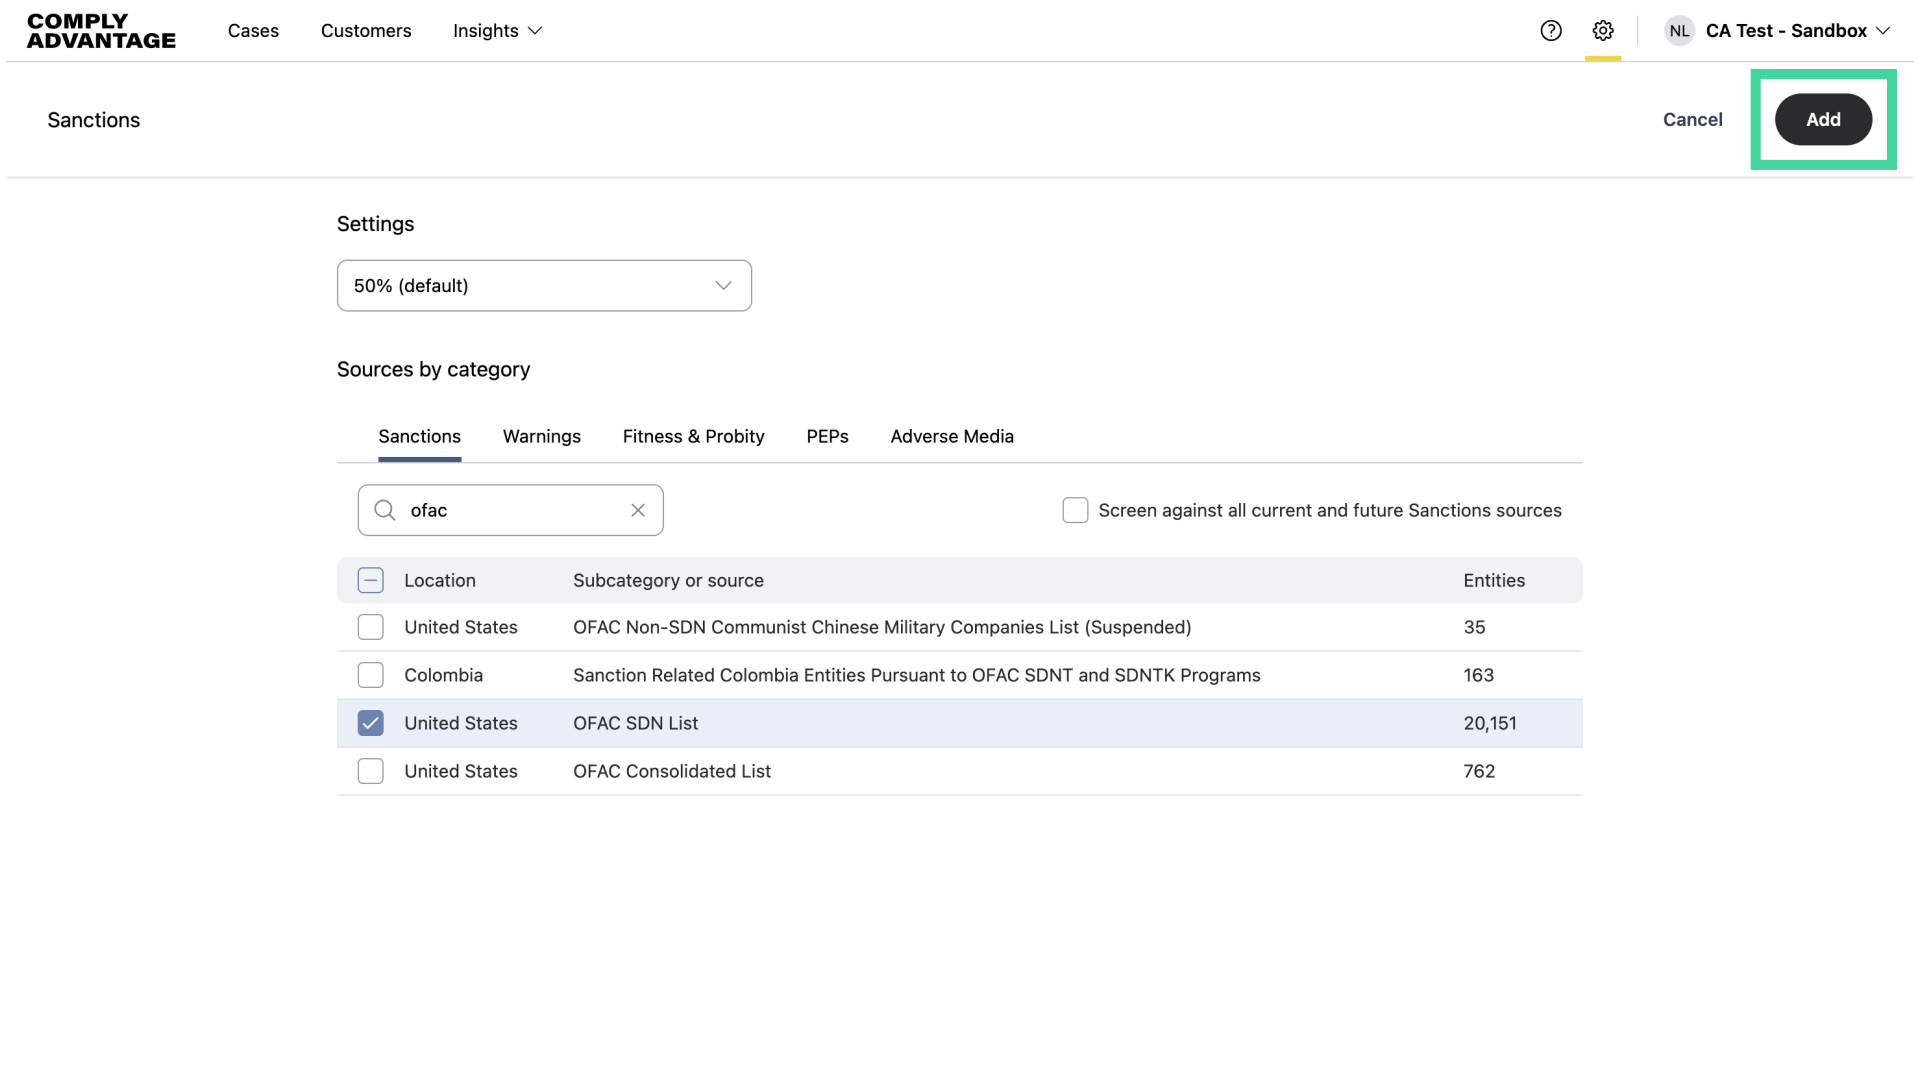Enable screening against all Sanctions sources

(x=1075, y=510)
